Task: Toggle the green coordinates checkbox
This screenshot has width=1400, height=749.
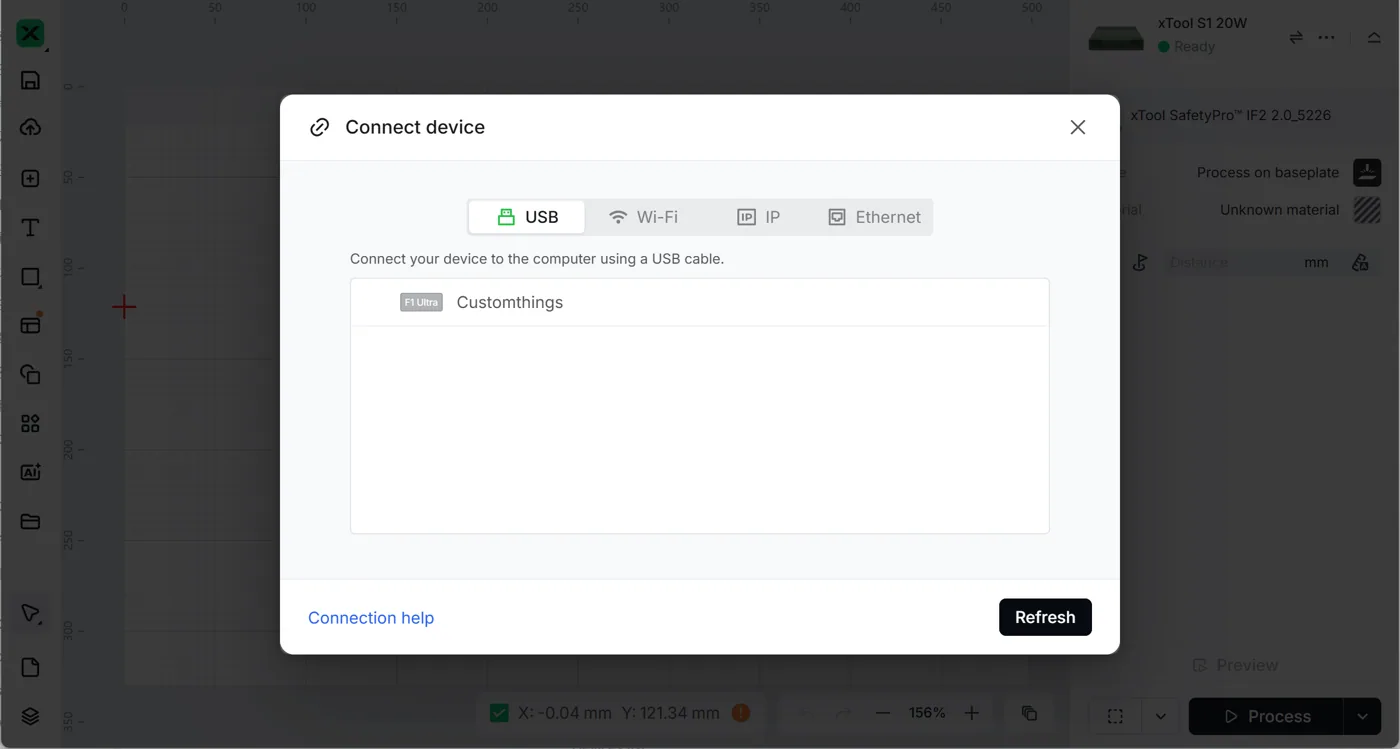Action: [499, 713]
